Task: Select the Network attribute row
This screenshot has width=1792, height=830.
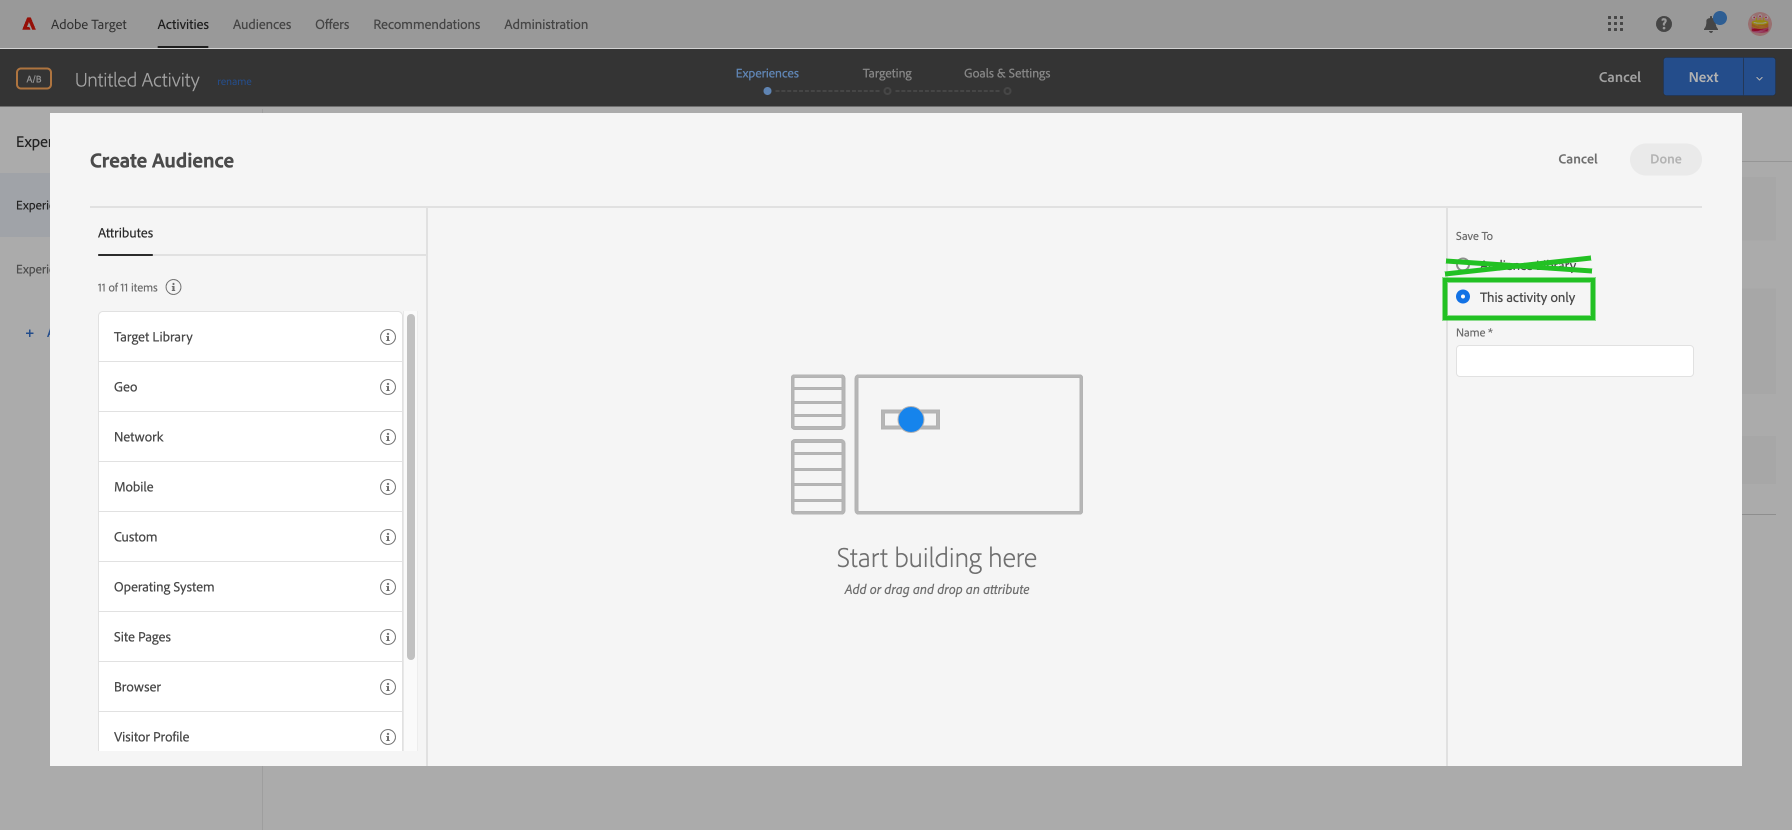Action: [250, 437]
